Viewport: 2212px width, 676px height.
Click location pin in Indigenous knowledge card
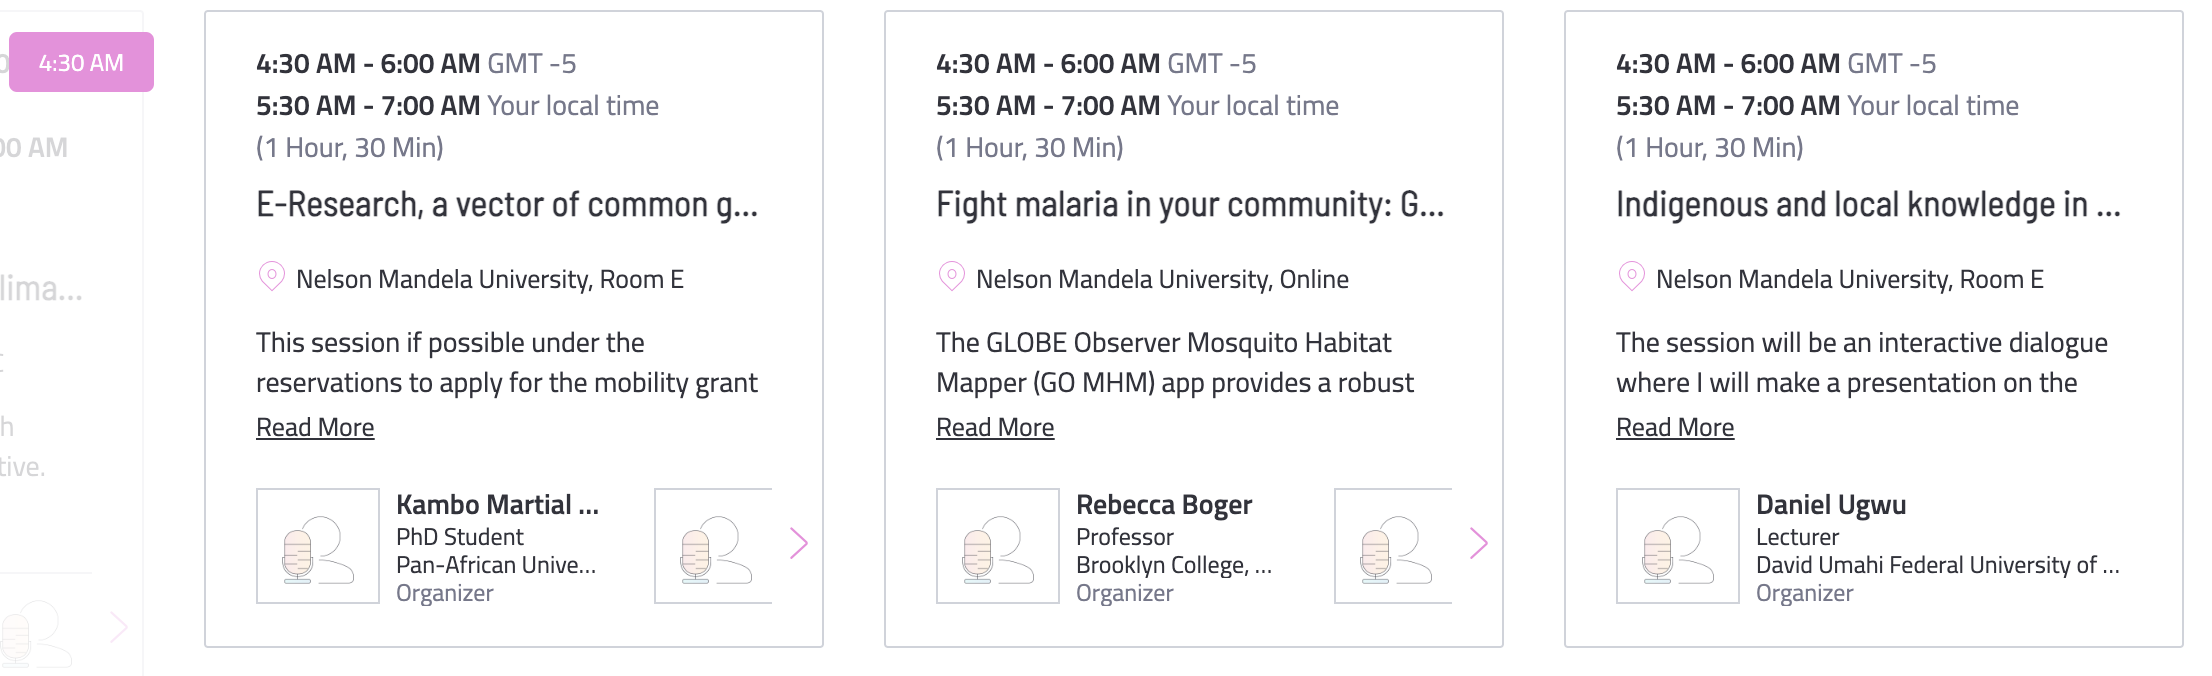click(1631, 277)
